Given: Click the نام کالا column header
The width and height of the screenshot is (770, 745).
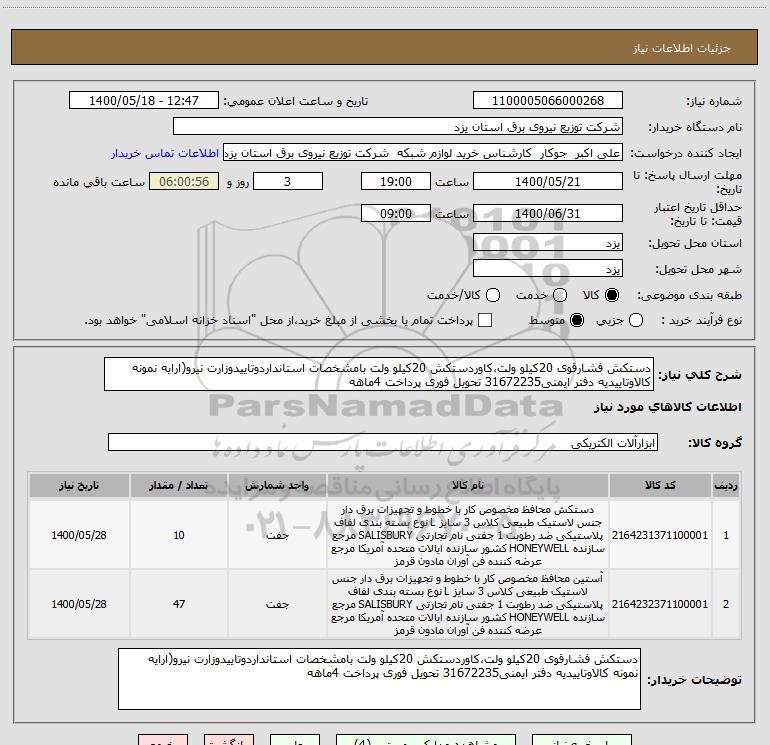Looking at the screenshot, I should [x=468, y=486].
